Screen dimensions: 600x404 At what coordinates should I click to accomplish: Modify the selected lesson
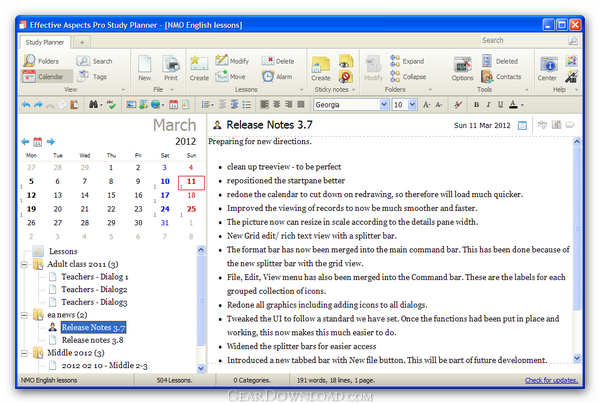tap(232, 61)
